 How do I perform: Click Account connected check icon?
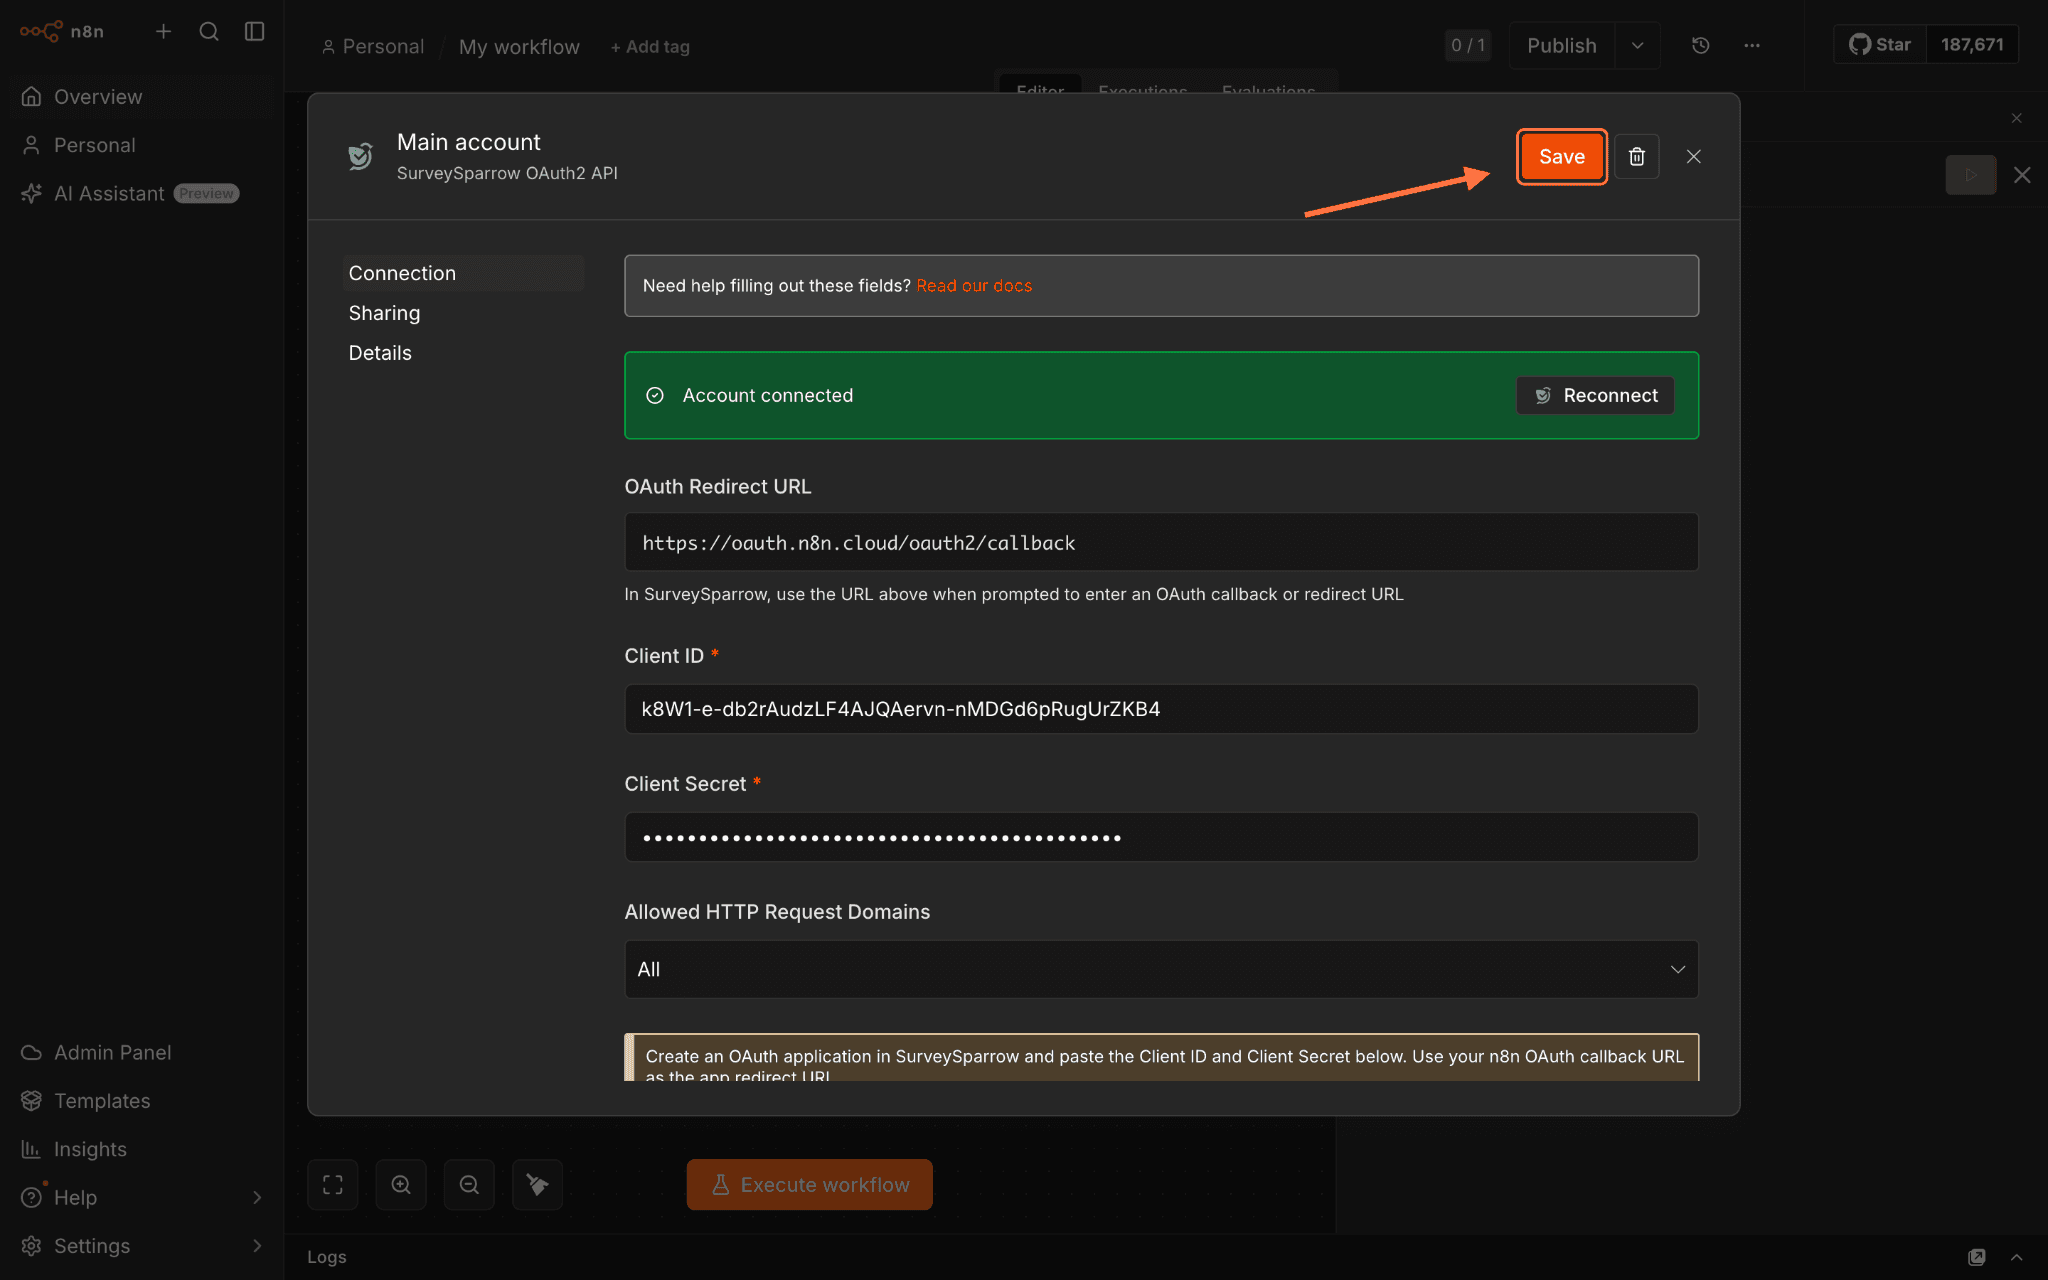pyautogui.click(x=655, y=396)
